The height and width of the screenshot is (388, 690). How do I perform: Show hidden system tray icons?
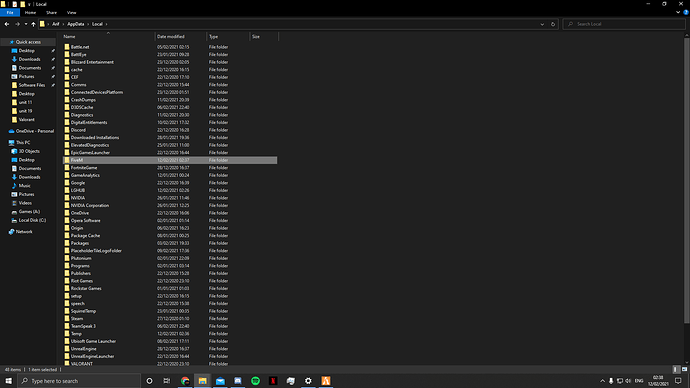pyautogui.click(x=602, y=381)
